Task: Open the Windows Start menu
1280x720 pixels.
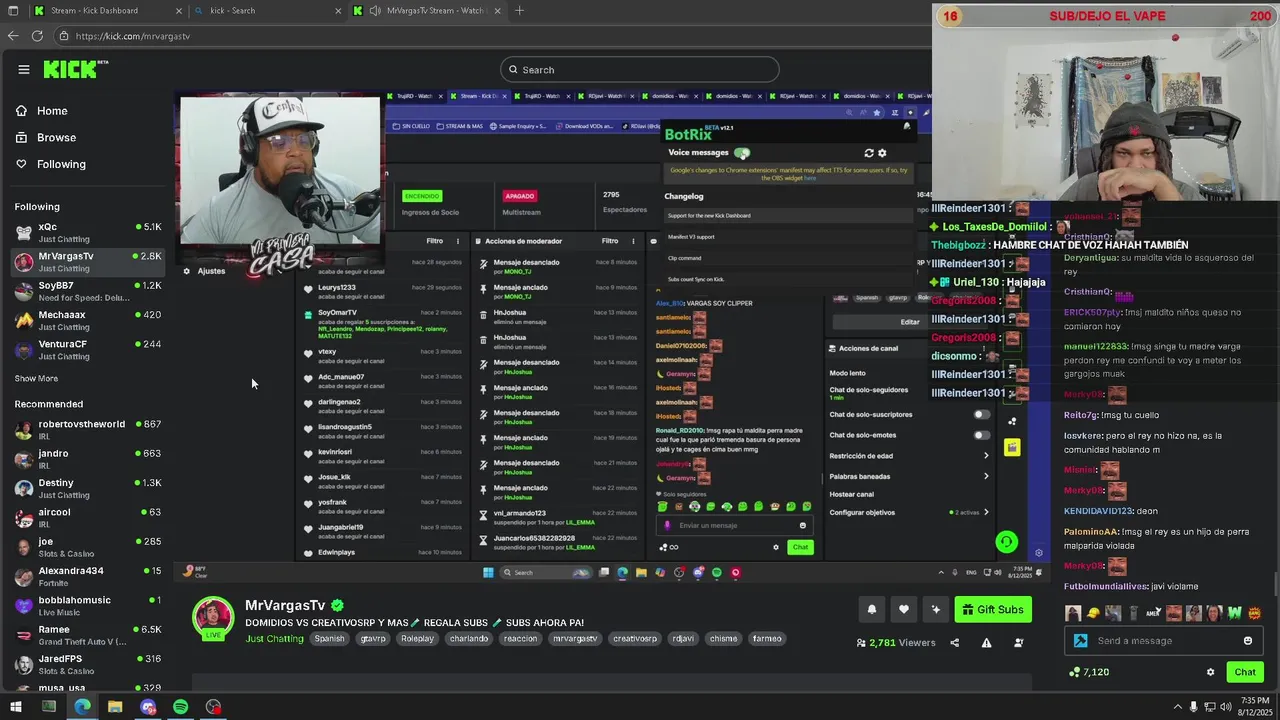Action: [x=16, y=707]
